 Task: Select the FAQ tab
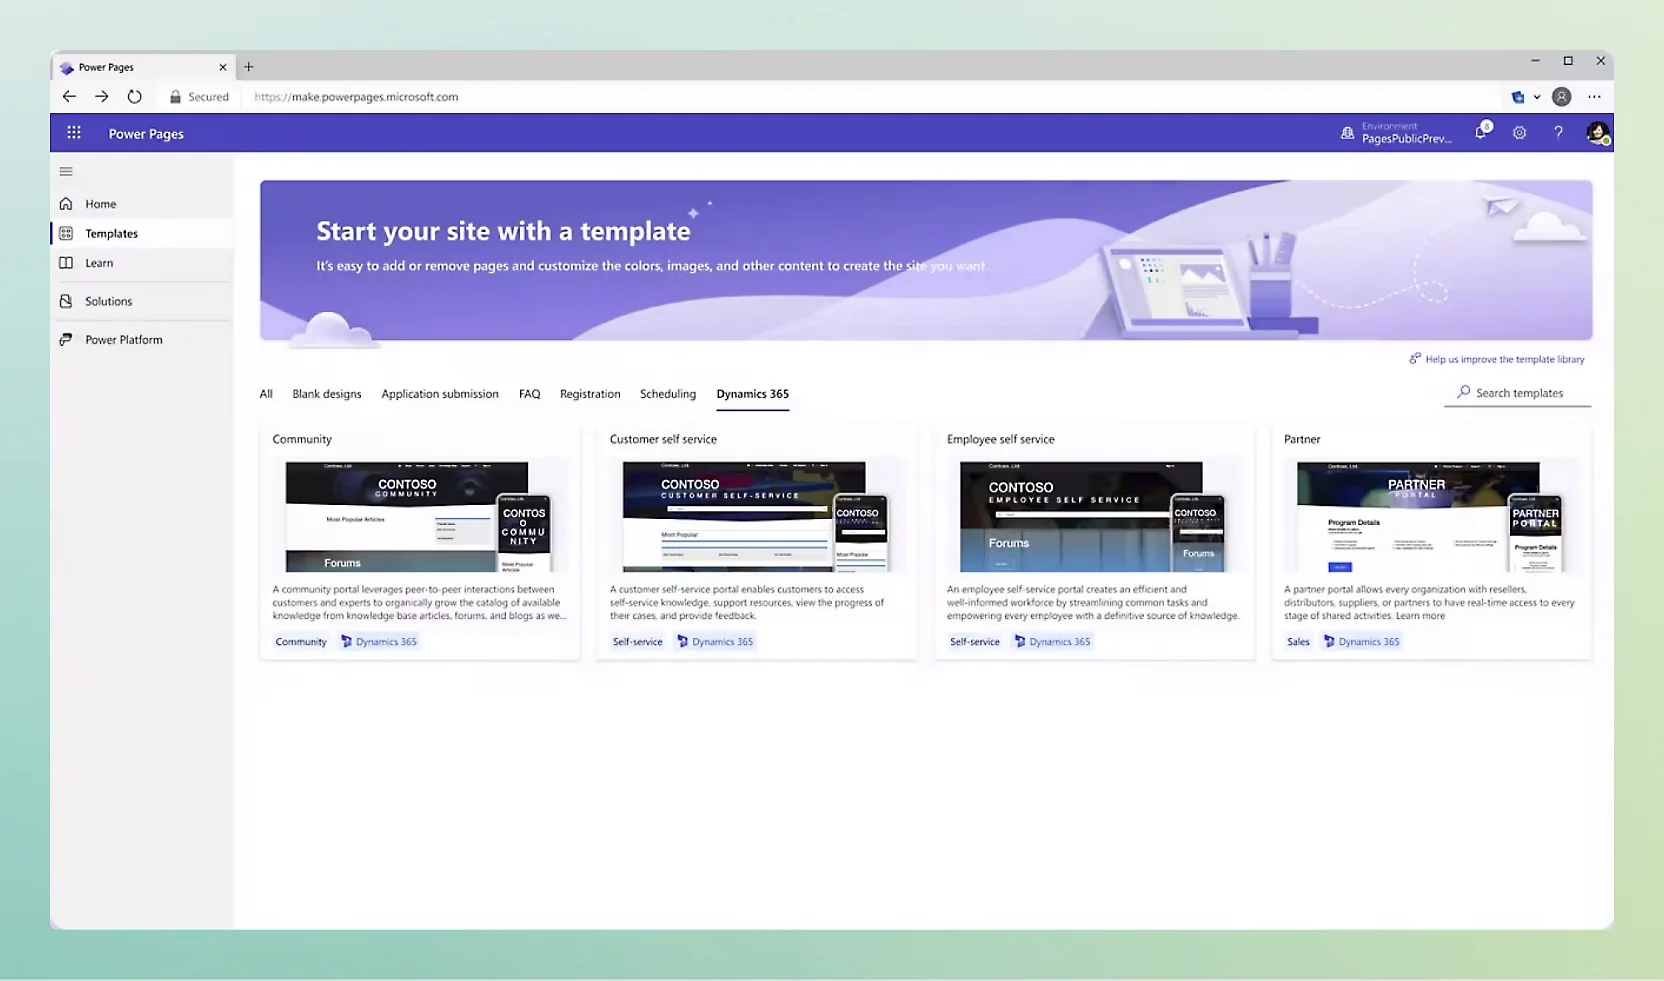[529, 394]
